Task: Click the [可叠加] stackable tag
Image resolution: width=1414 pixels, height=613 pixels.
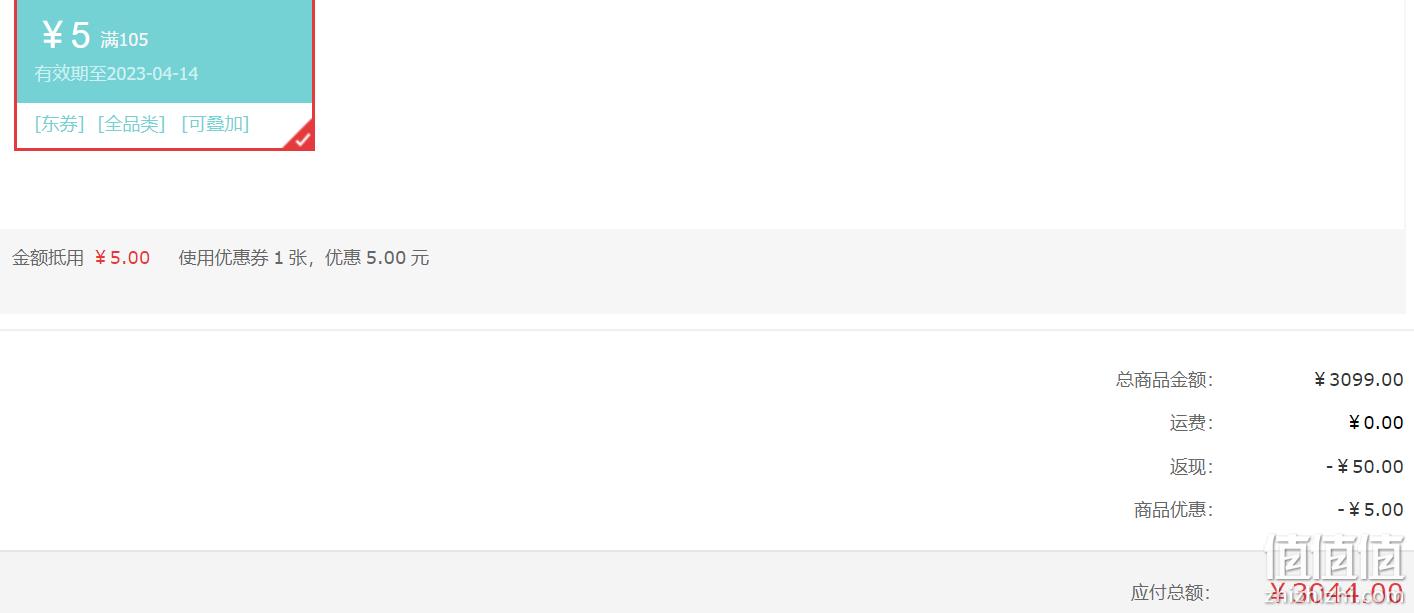Action: [215, 124]
